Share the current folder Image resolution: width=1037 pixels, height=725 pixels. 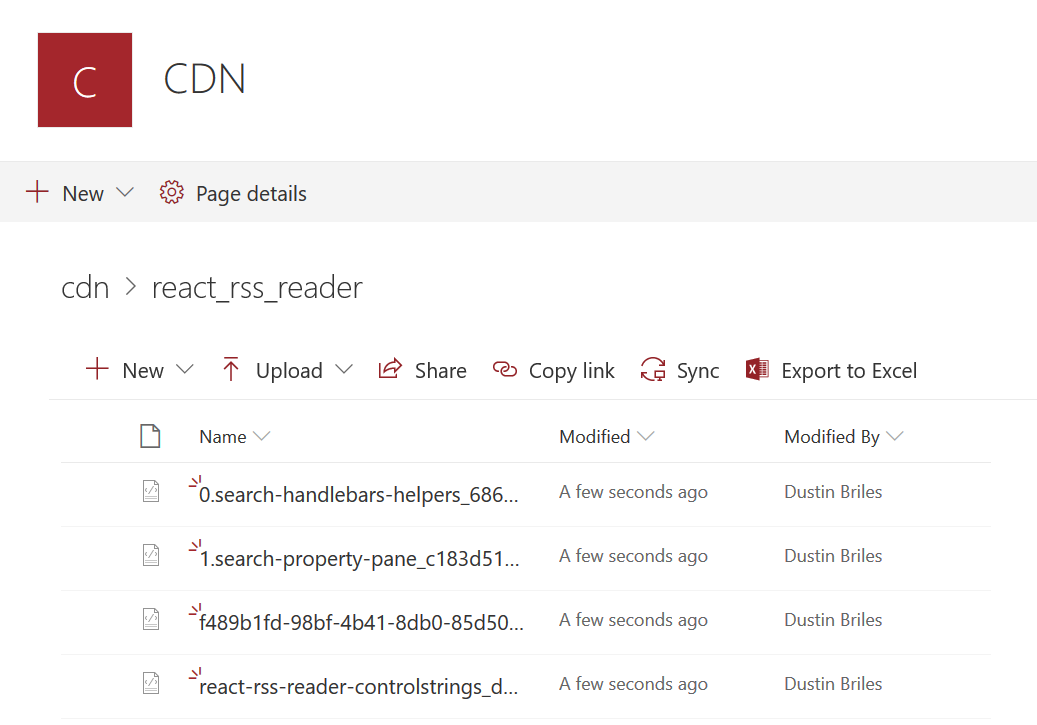[x=440, y=371]
